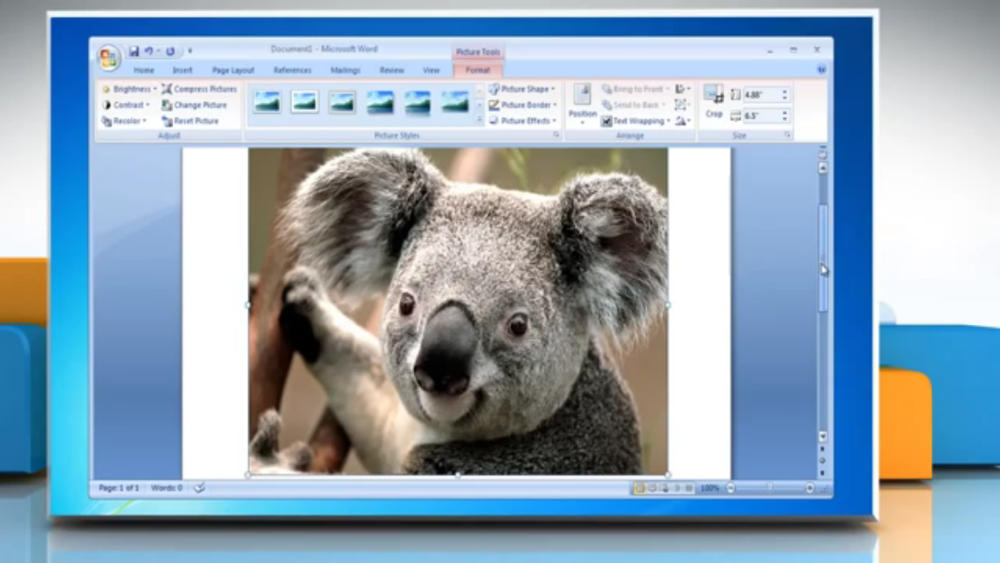Increase picture height with up spinner

click(x=785, y=91)
